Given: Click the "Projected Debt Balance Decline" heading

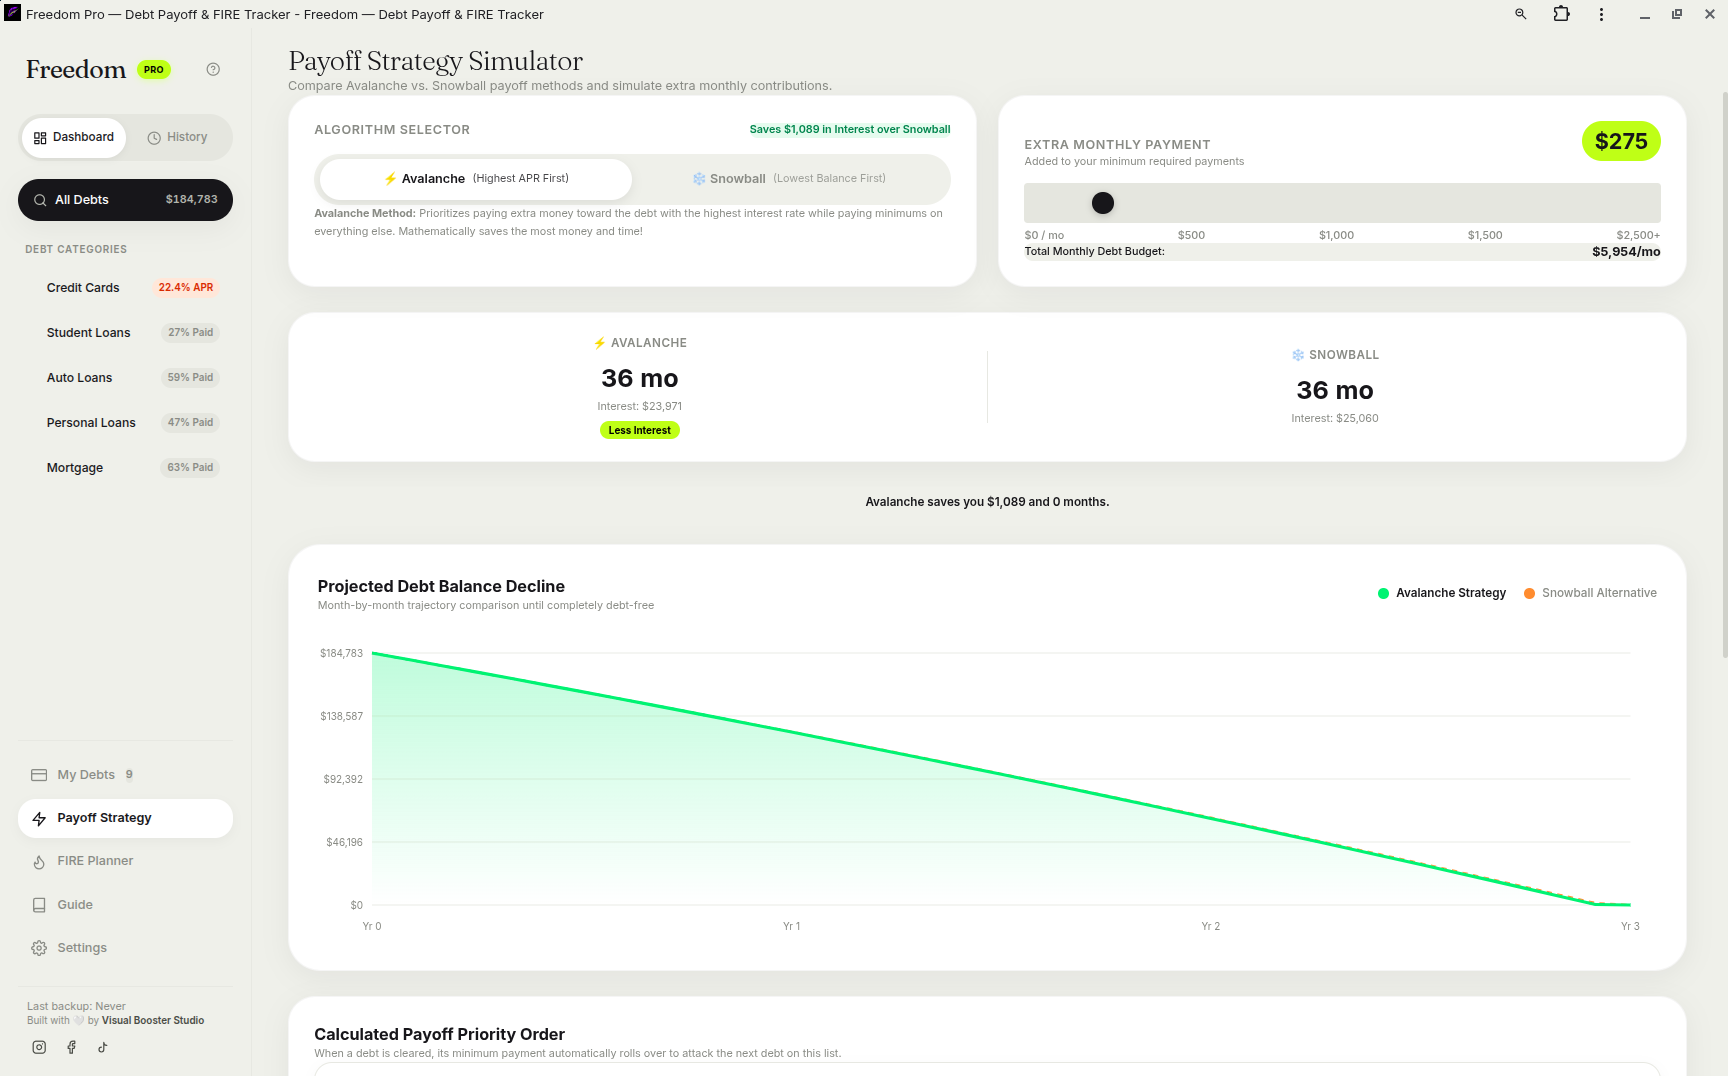Looking at the screenshot, I should point(441,586).
